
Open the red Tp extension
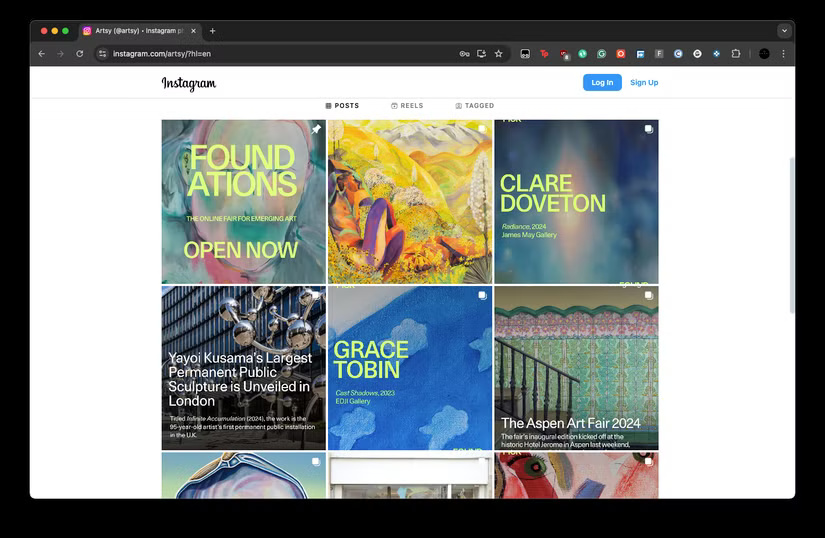coord(544,54)
